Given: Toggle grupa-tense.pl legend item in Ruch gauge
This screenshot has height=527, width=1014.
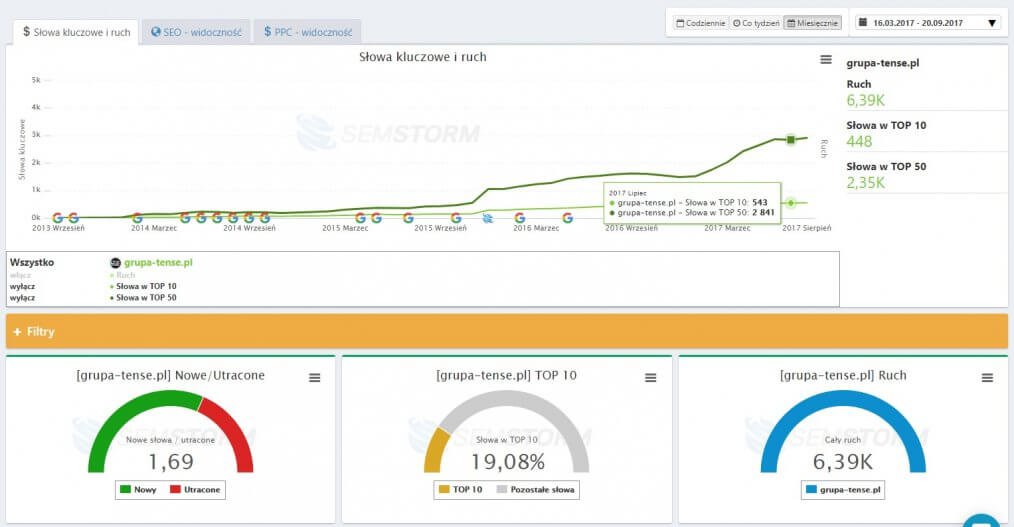Looking at the screenshot, I should [x=843, y=489].
